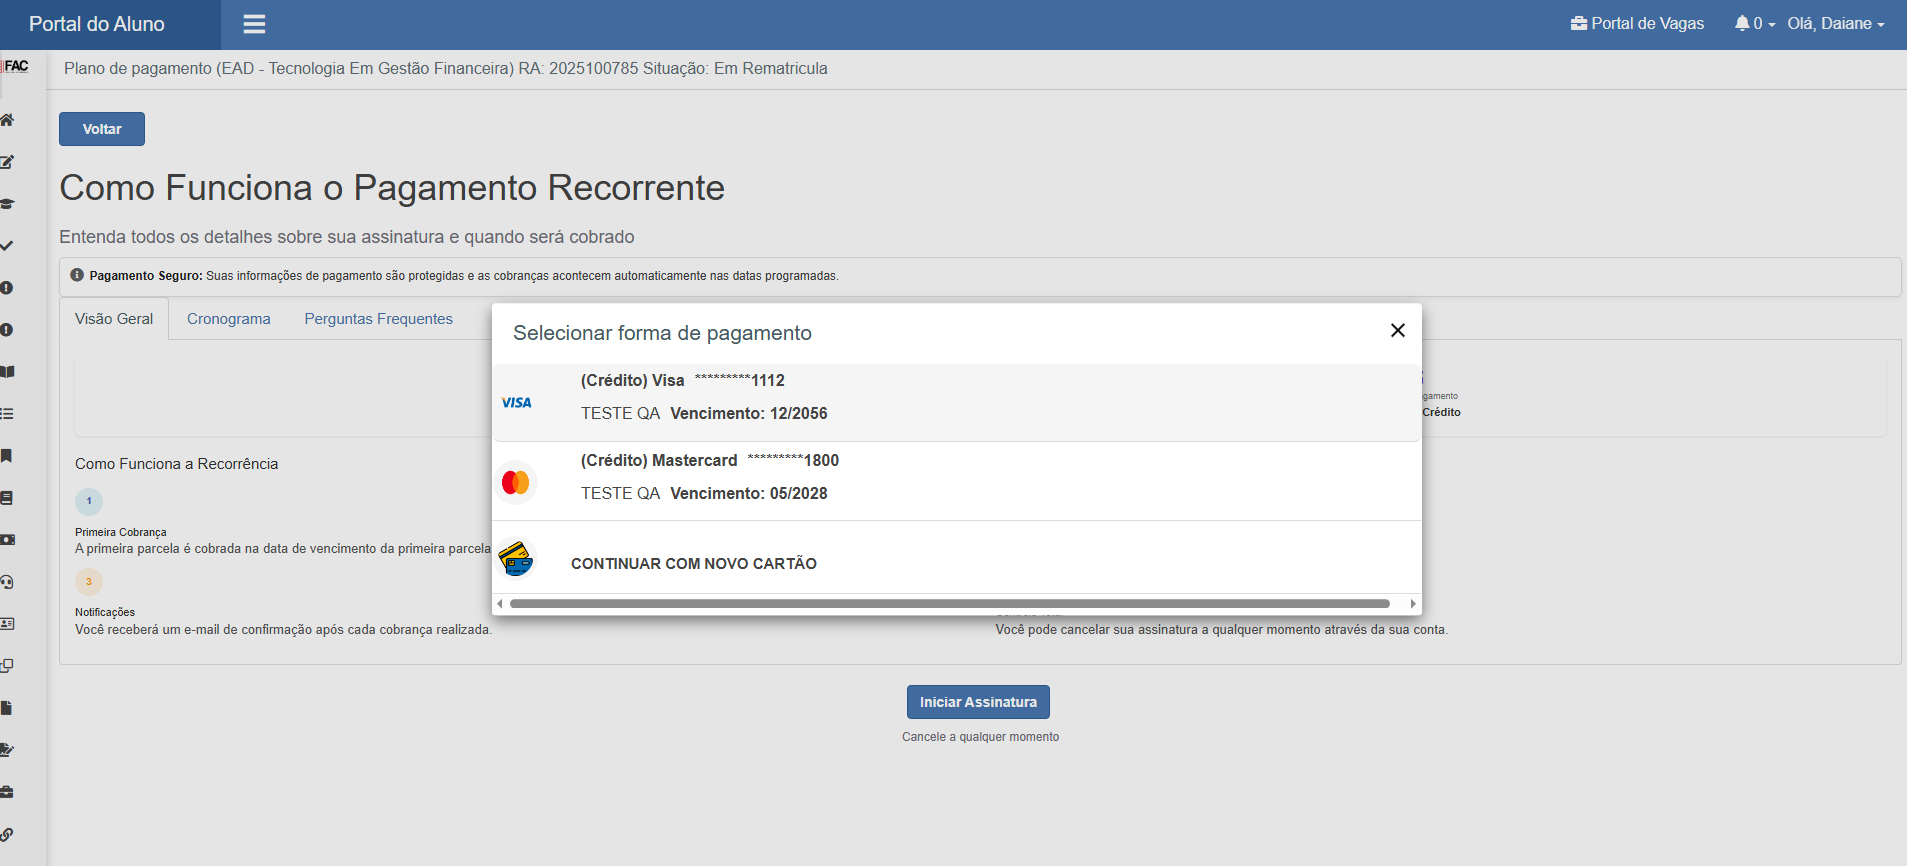The image size is (1907, 866).
Task: Open the home icon in the sidebar
Action: pyautogui.click(x=7, y=120)
